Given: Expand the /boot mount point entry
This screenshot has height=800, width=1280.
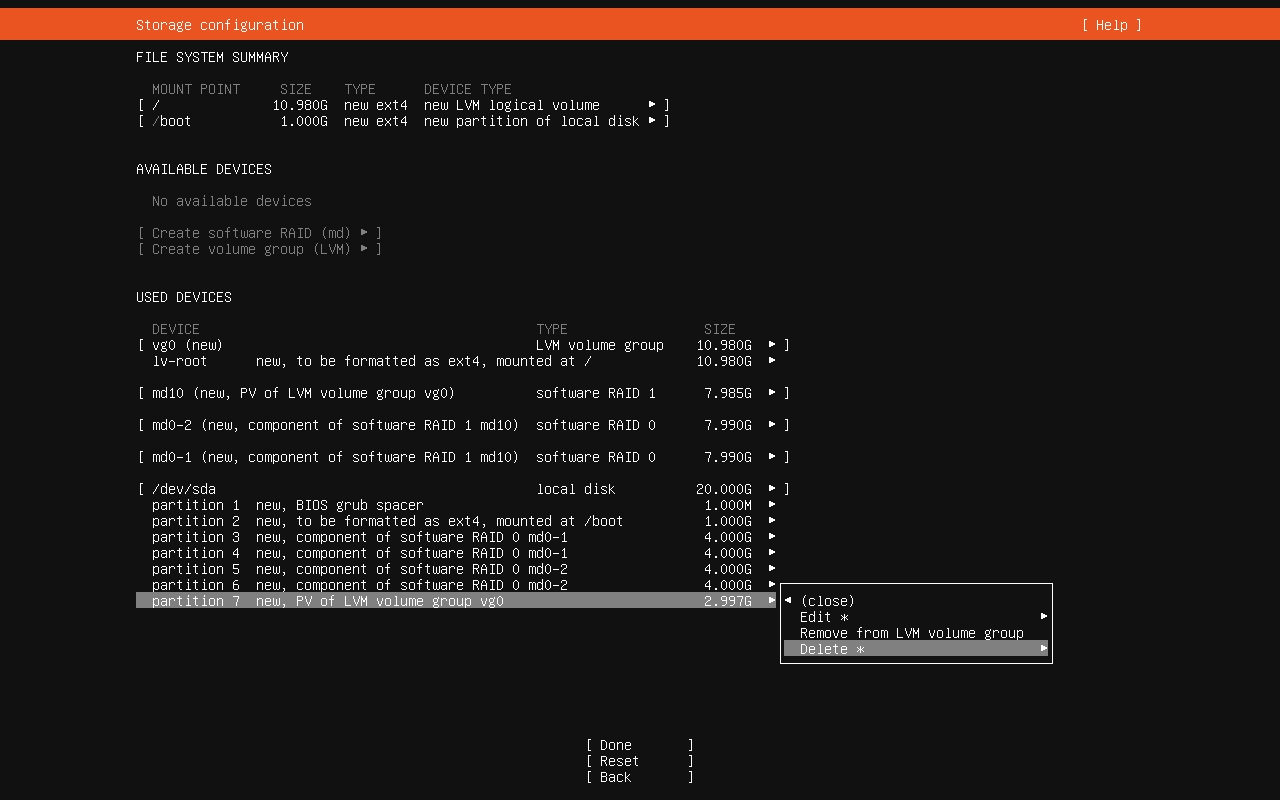Looking at the screenshot, I should (x=403, y=121).
